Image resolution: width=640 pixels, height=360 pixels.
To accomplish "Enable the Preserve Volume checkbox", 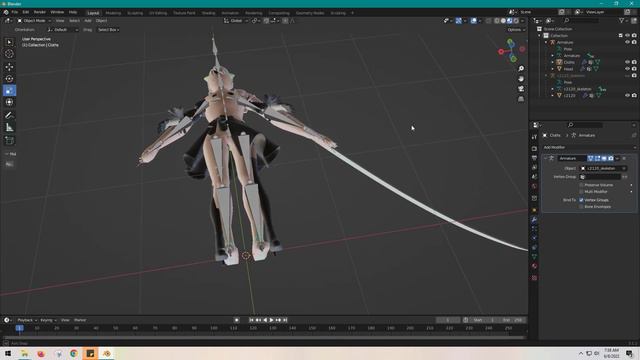I will pyautogui.click(x=581, y=185).
